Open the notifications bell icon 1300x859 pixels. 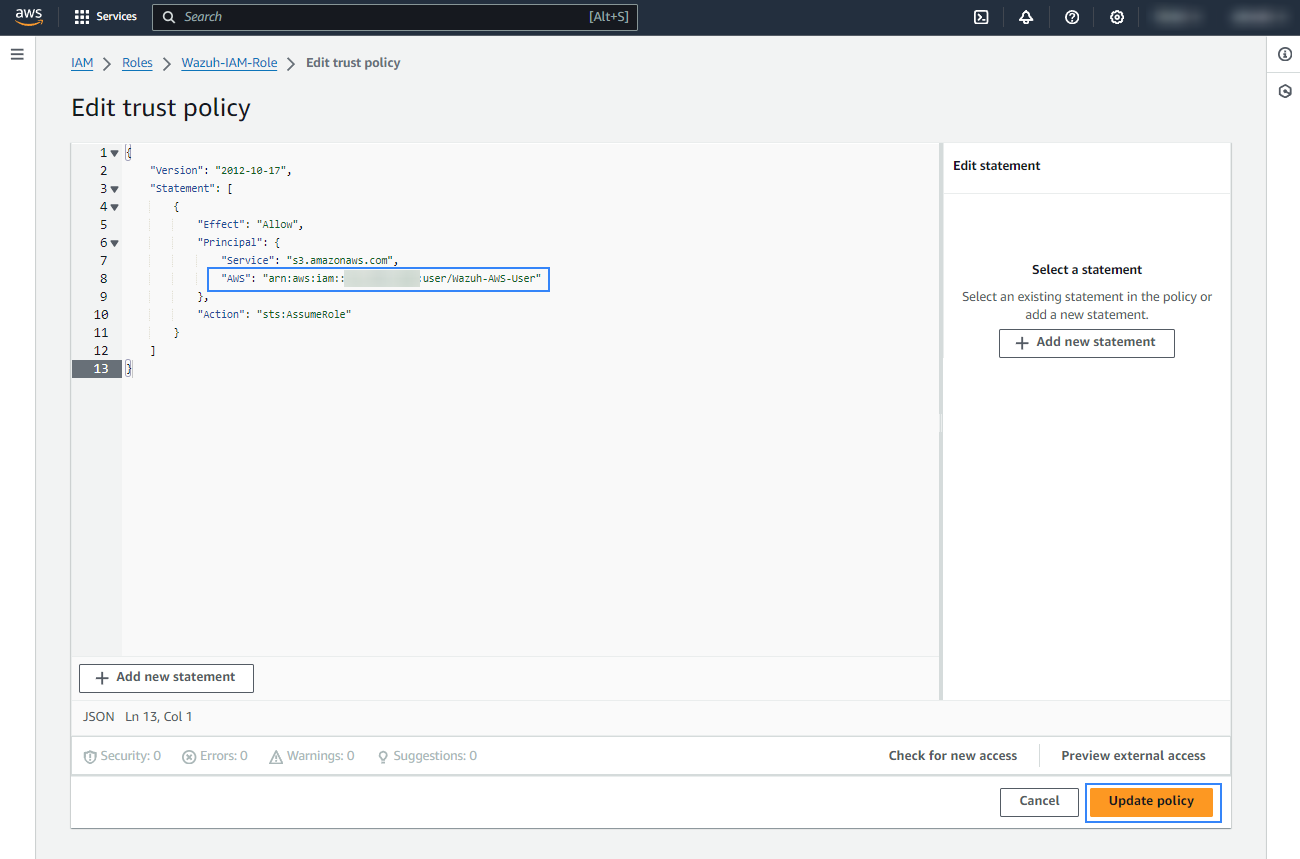click(1026, 17)
